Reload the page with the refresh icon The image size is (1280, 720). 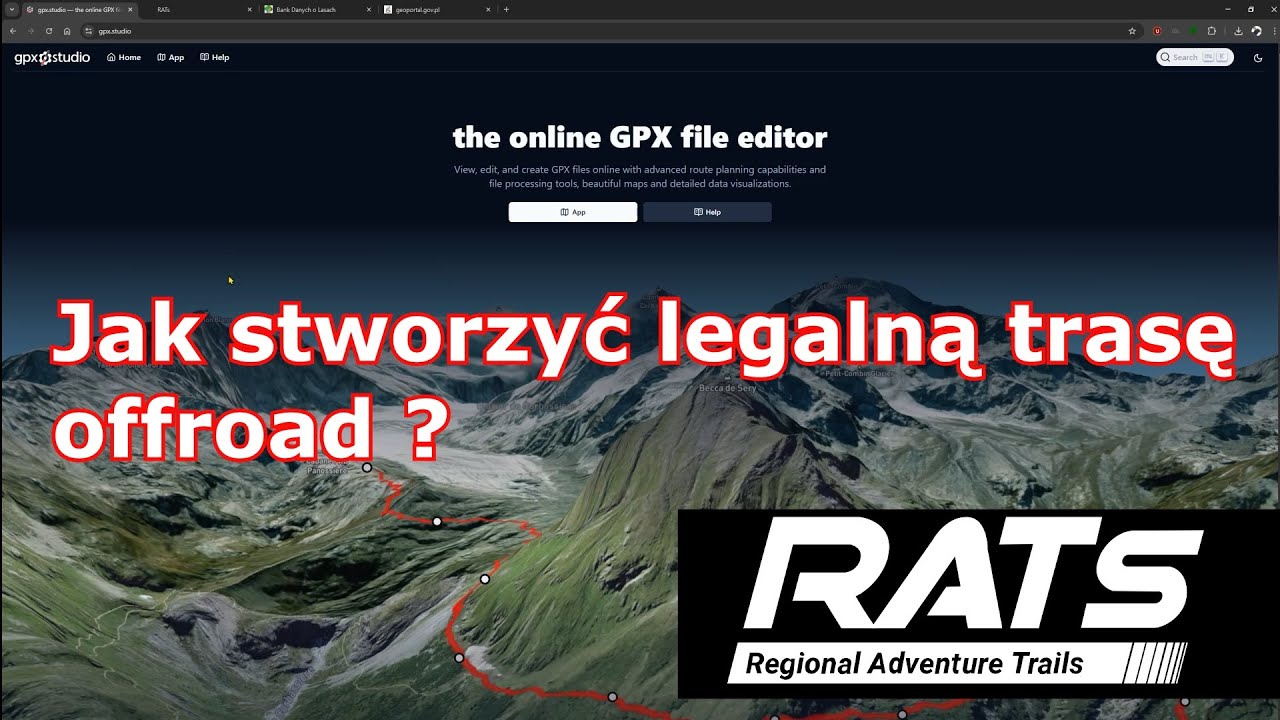pyautogui.click(x=49, y=31)
